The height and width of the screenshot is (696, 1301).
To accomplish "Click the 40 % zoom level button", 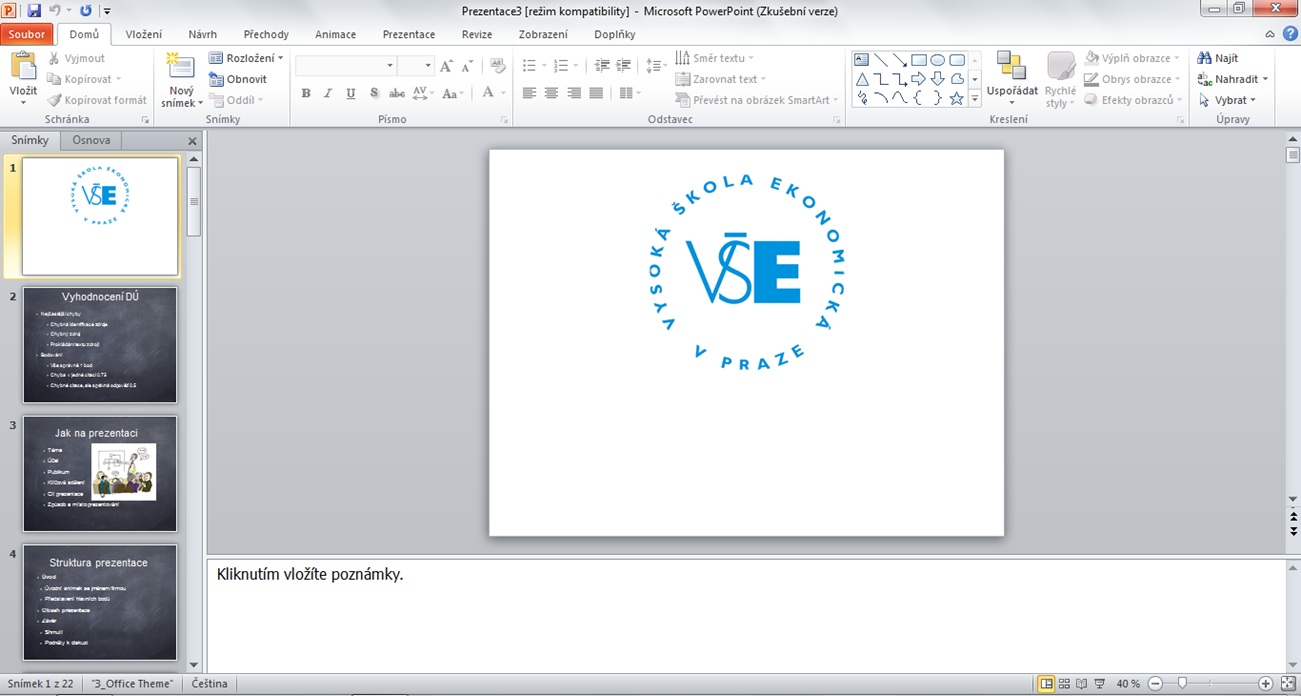I will coord(1128,684).
